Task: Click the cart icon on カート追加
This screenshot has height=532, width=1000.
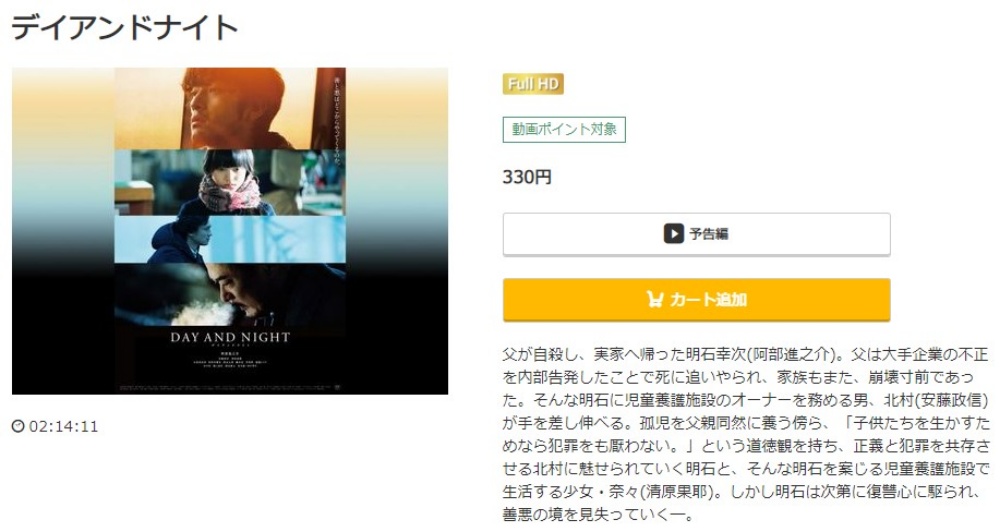Action: 654,299
